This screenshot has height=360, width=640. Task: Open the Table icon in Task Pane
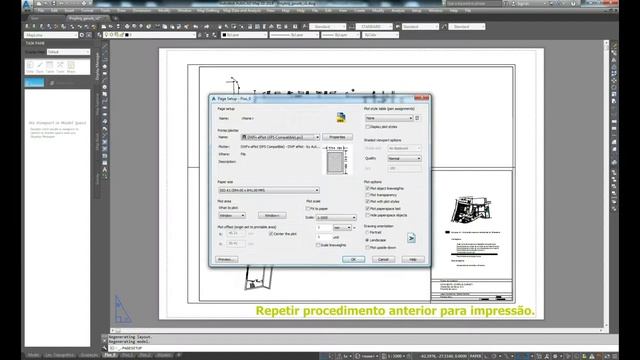[x=50, y=67]
